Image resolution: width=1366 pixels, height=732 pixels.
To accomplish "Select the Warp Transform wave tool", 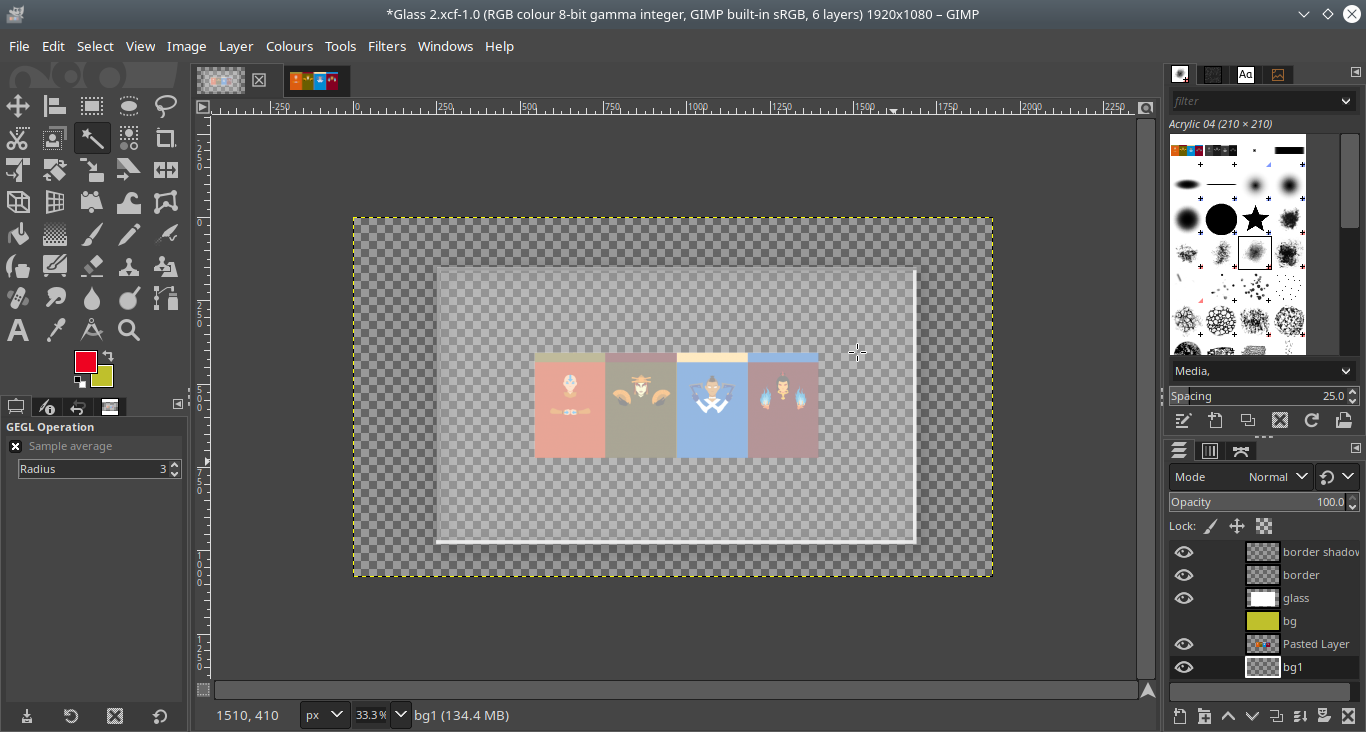I will tap(129, 202).
